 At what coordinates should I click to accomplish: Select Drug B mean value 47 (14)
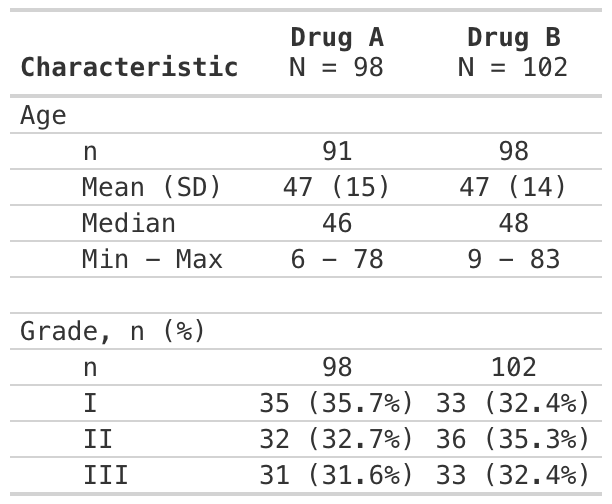click(513, 187)
